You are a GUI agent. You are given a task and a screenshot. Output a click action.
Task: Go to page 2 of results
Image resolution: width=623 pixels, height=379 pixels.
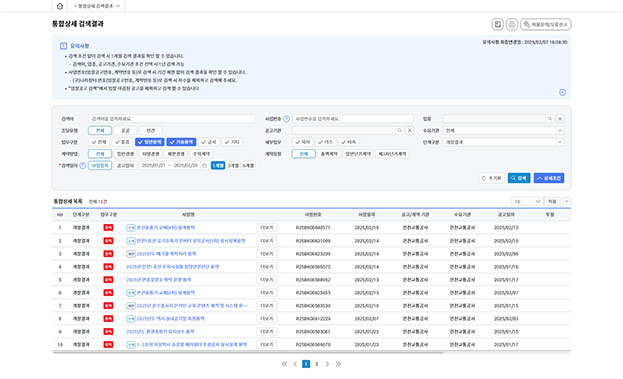[317, 364]
